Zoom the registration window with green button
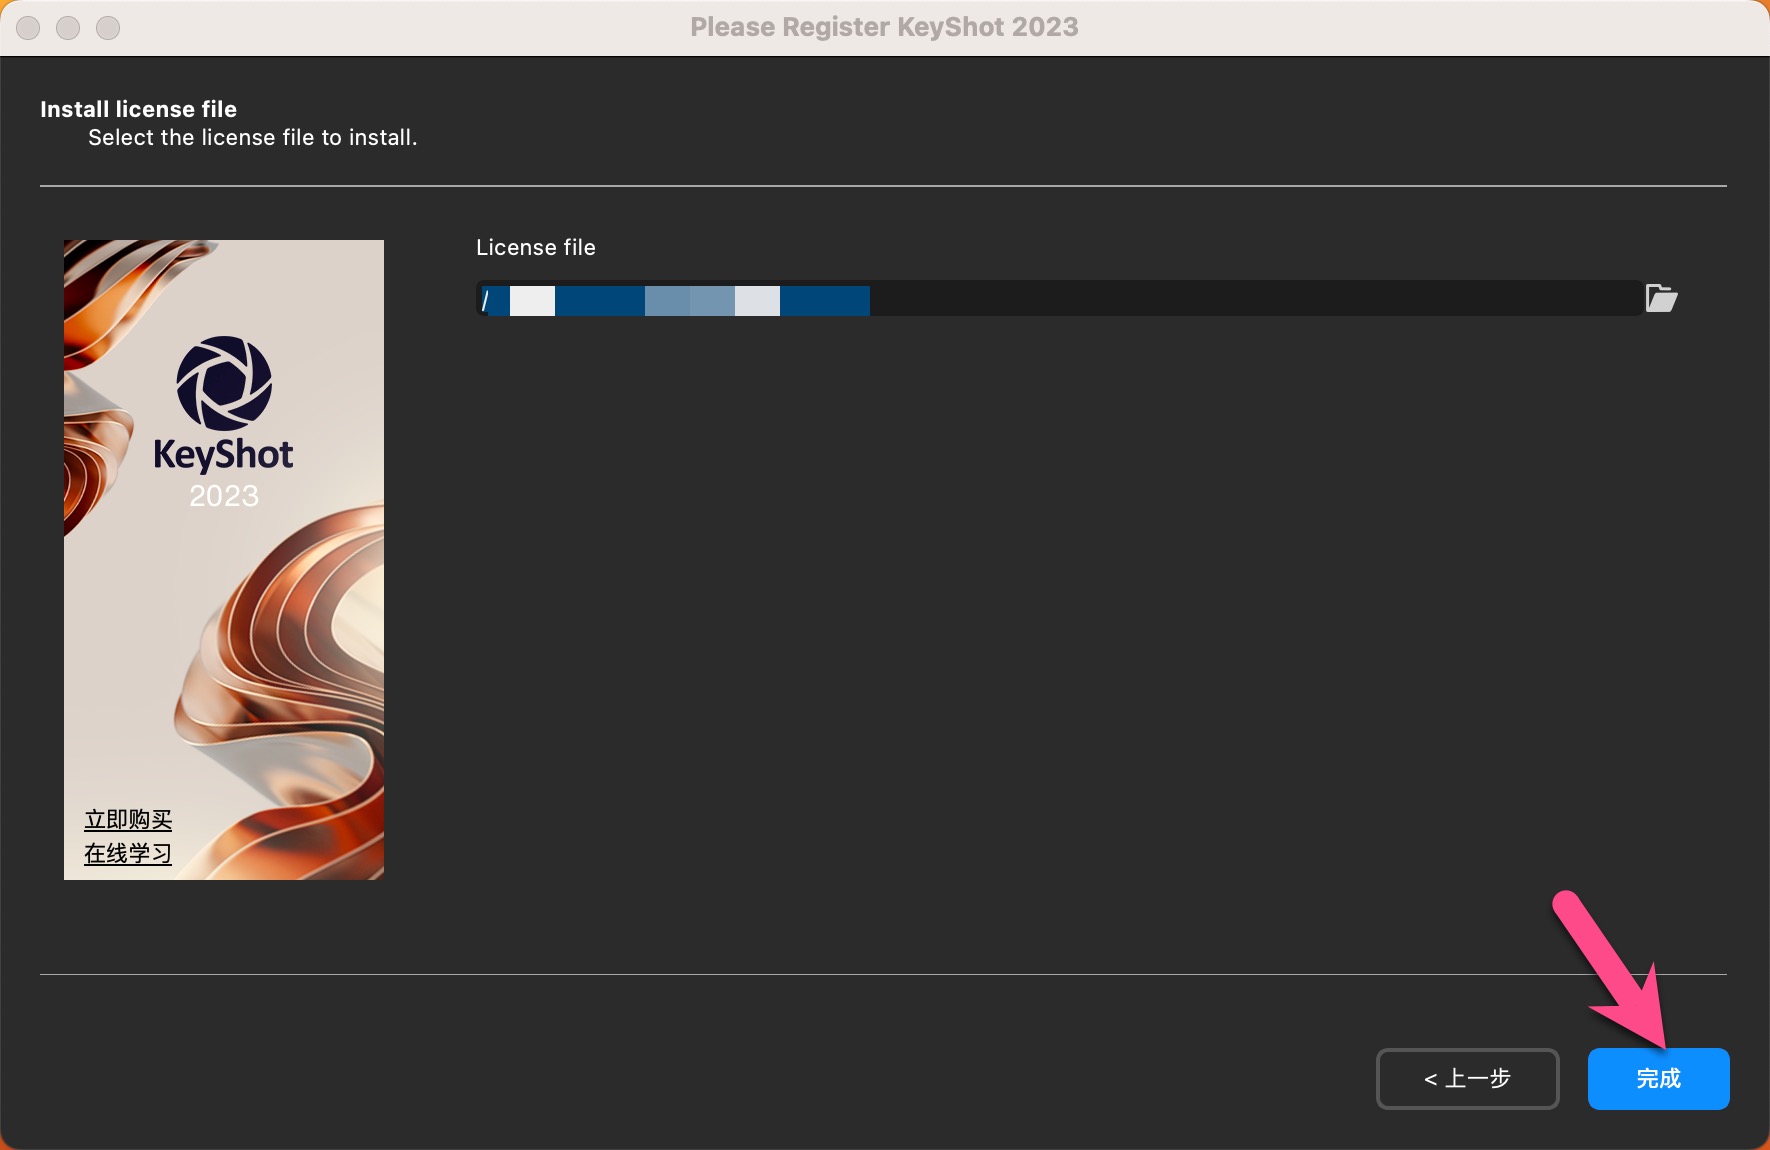 [108, 28]
